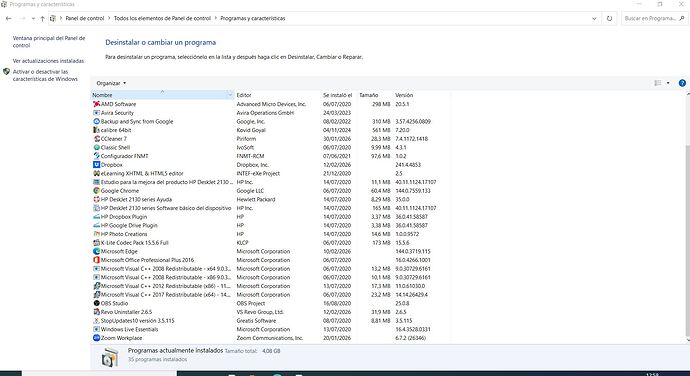Click the Configurador FNMT icon

pos(96,156)
